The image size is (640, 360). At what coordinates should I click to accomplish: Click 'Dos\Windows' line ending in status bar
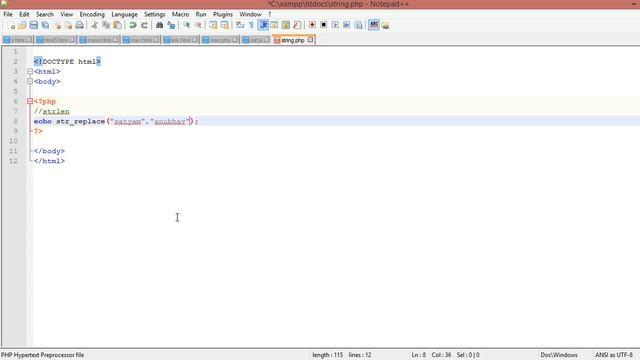coord(559,355)
